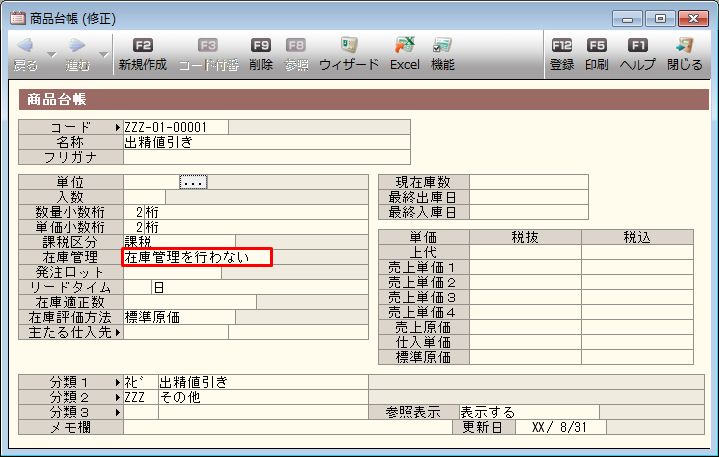The image size is (719, 457).
Task: Print using the 印刷 (F5) icon
Action: point(596,55)
